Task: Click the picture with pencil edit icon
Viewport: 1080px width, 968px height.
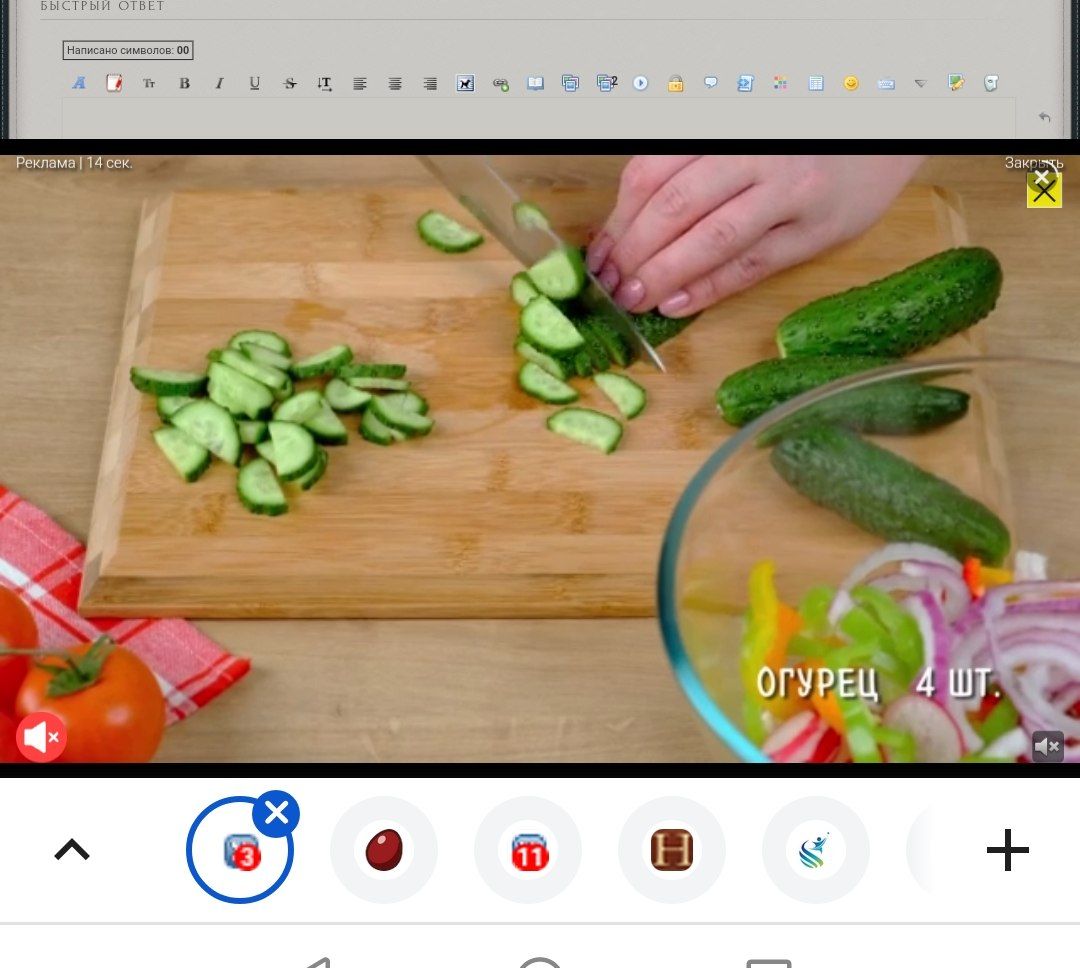Action: (x=956, y=83)
